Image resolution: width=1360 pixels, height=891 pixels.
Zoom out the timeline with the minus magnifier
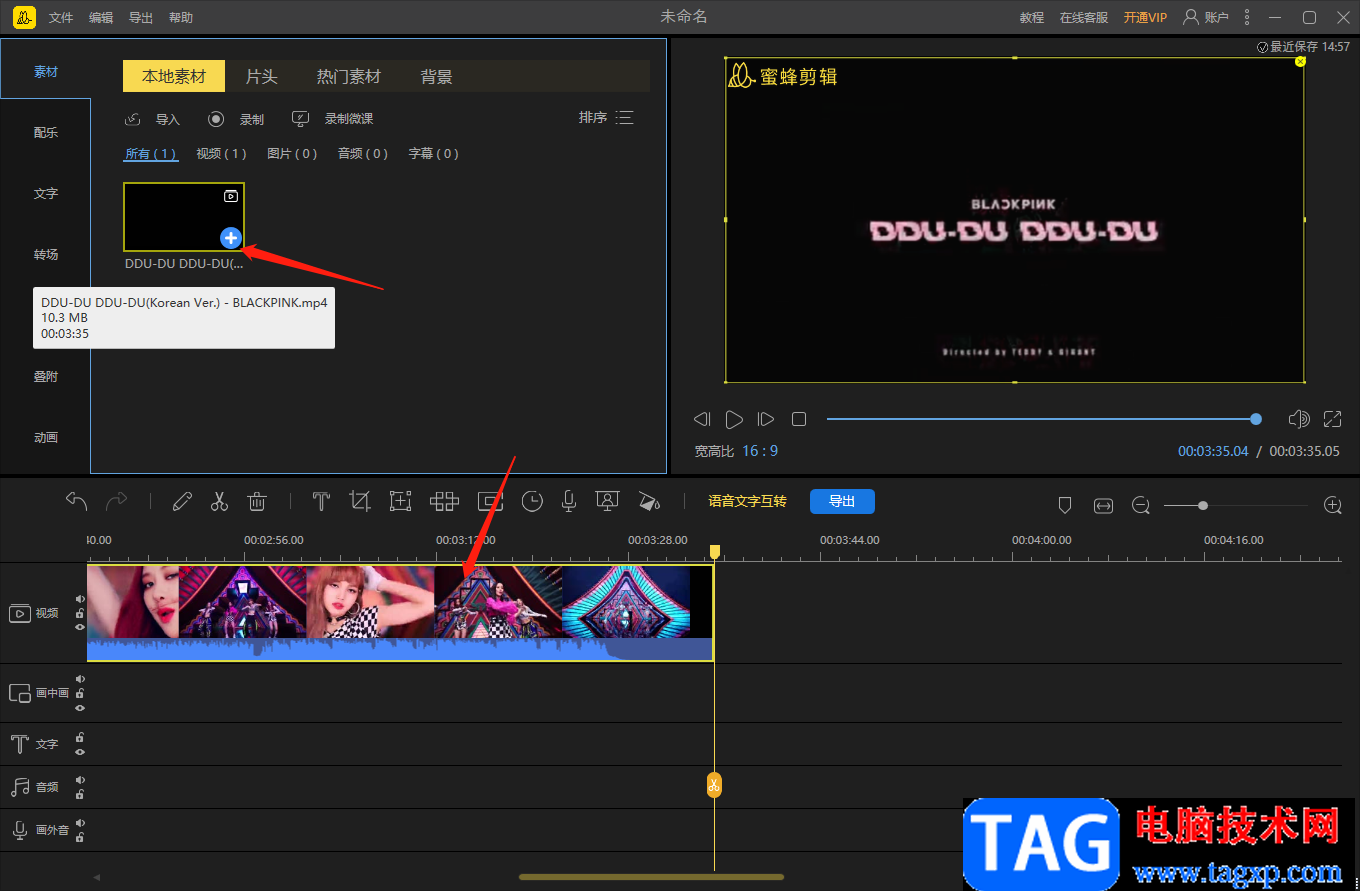coord(1141,506)
